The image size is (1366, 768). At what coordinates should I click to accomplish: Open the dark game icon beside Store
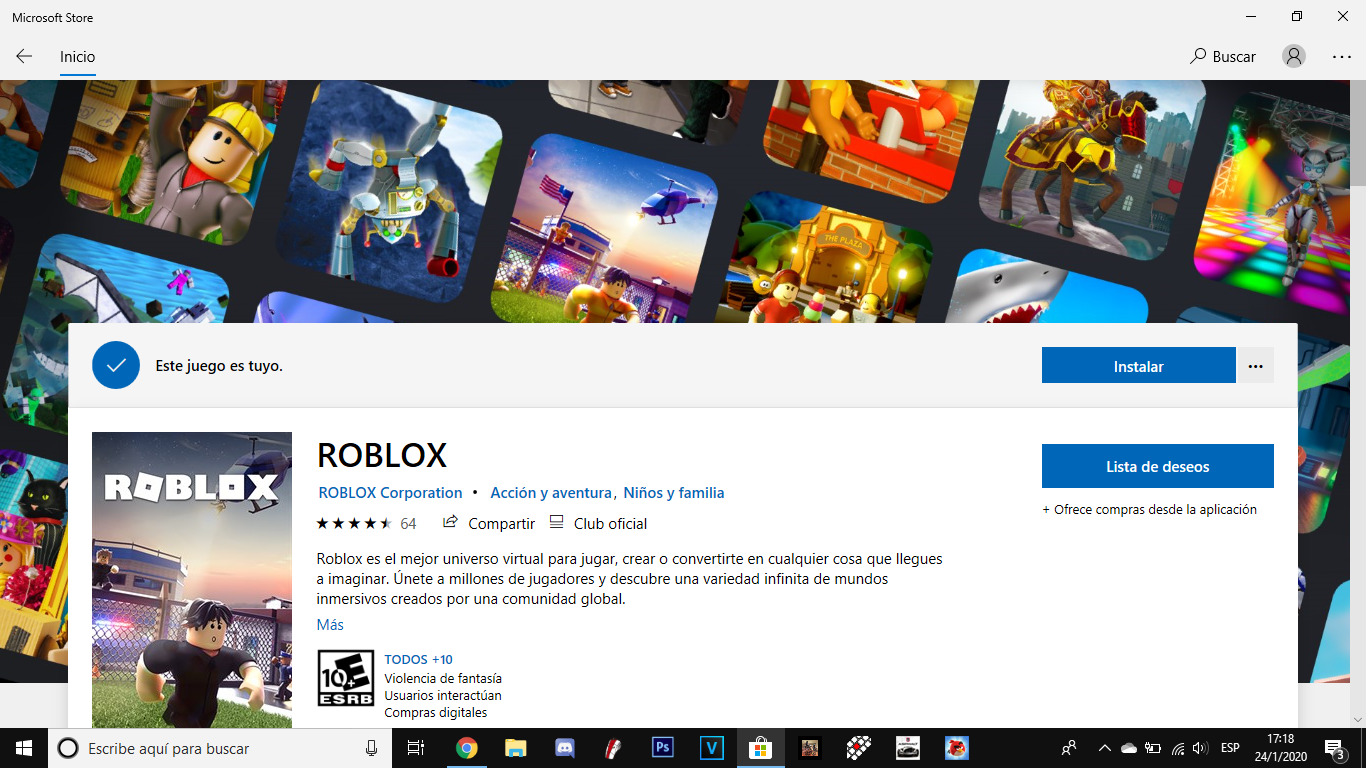point(809,748)
